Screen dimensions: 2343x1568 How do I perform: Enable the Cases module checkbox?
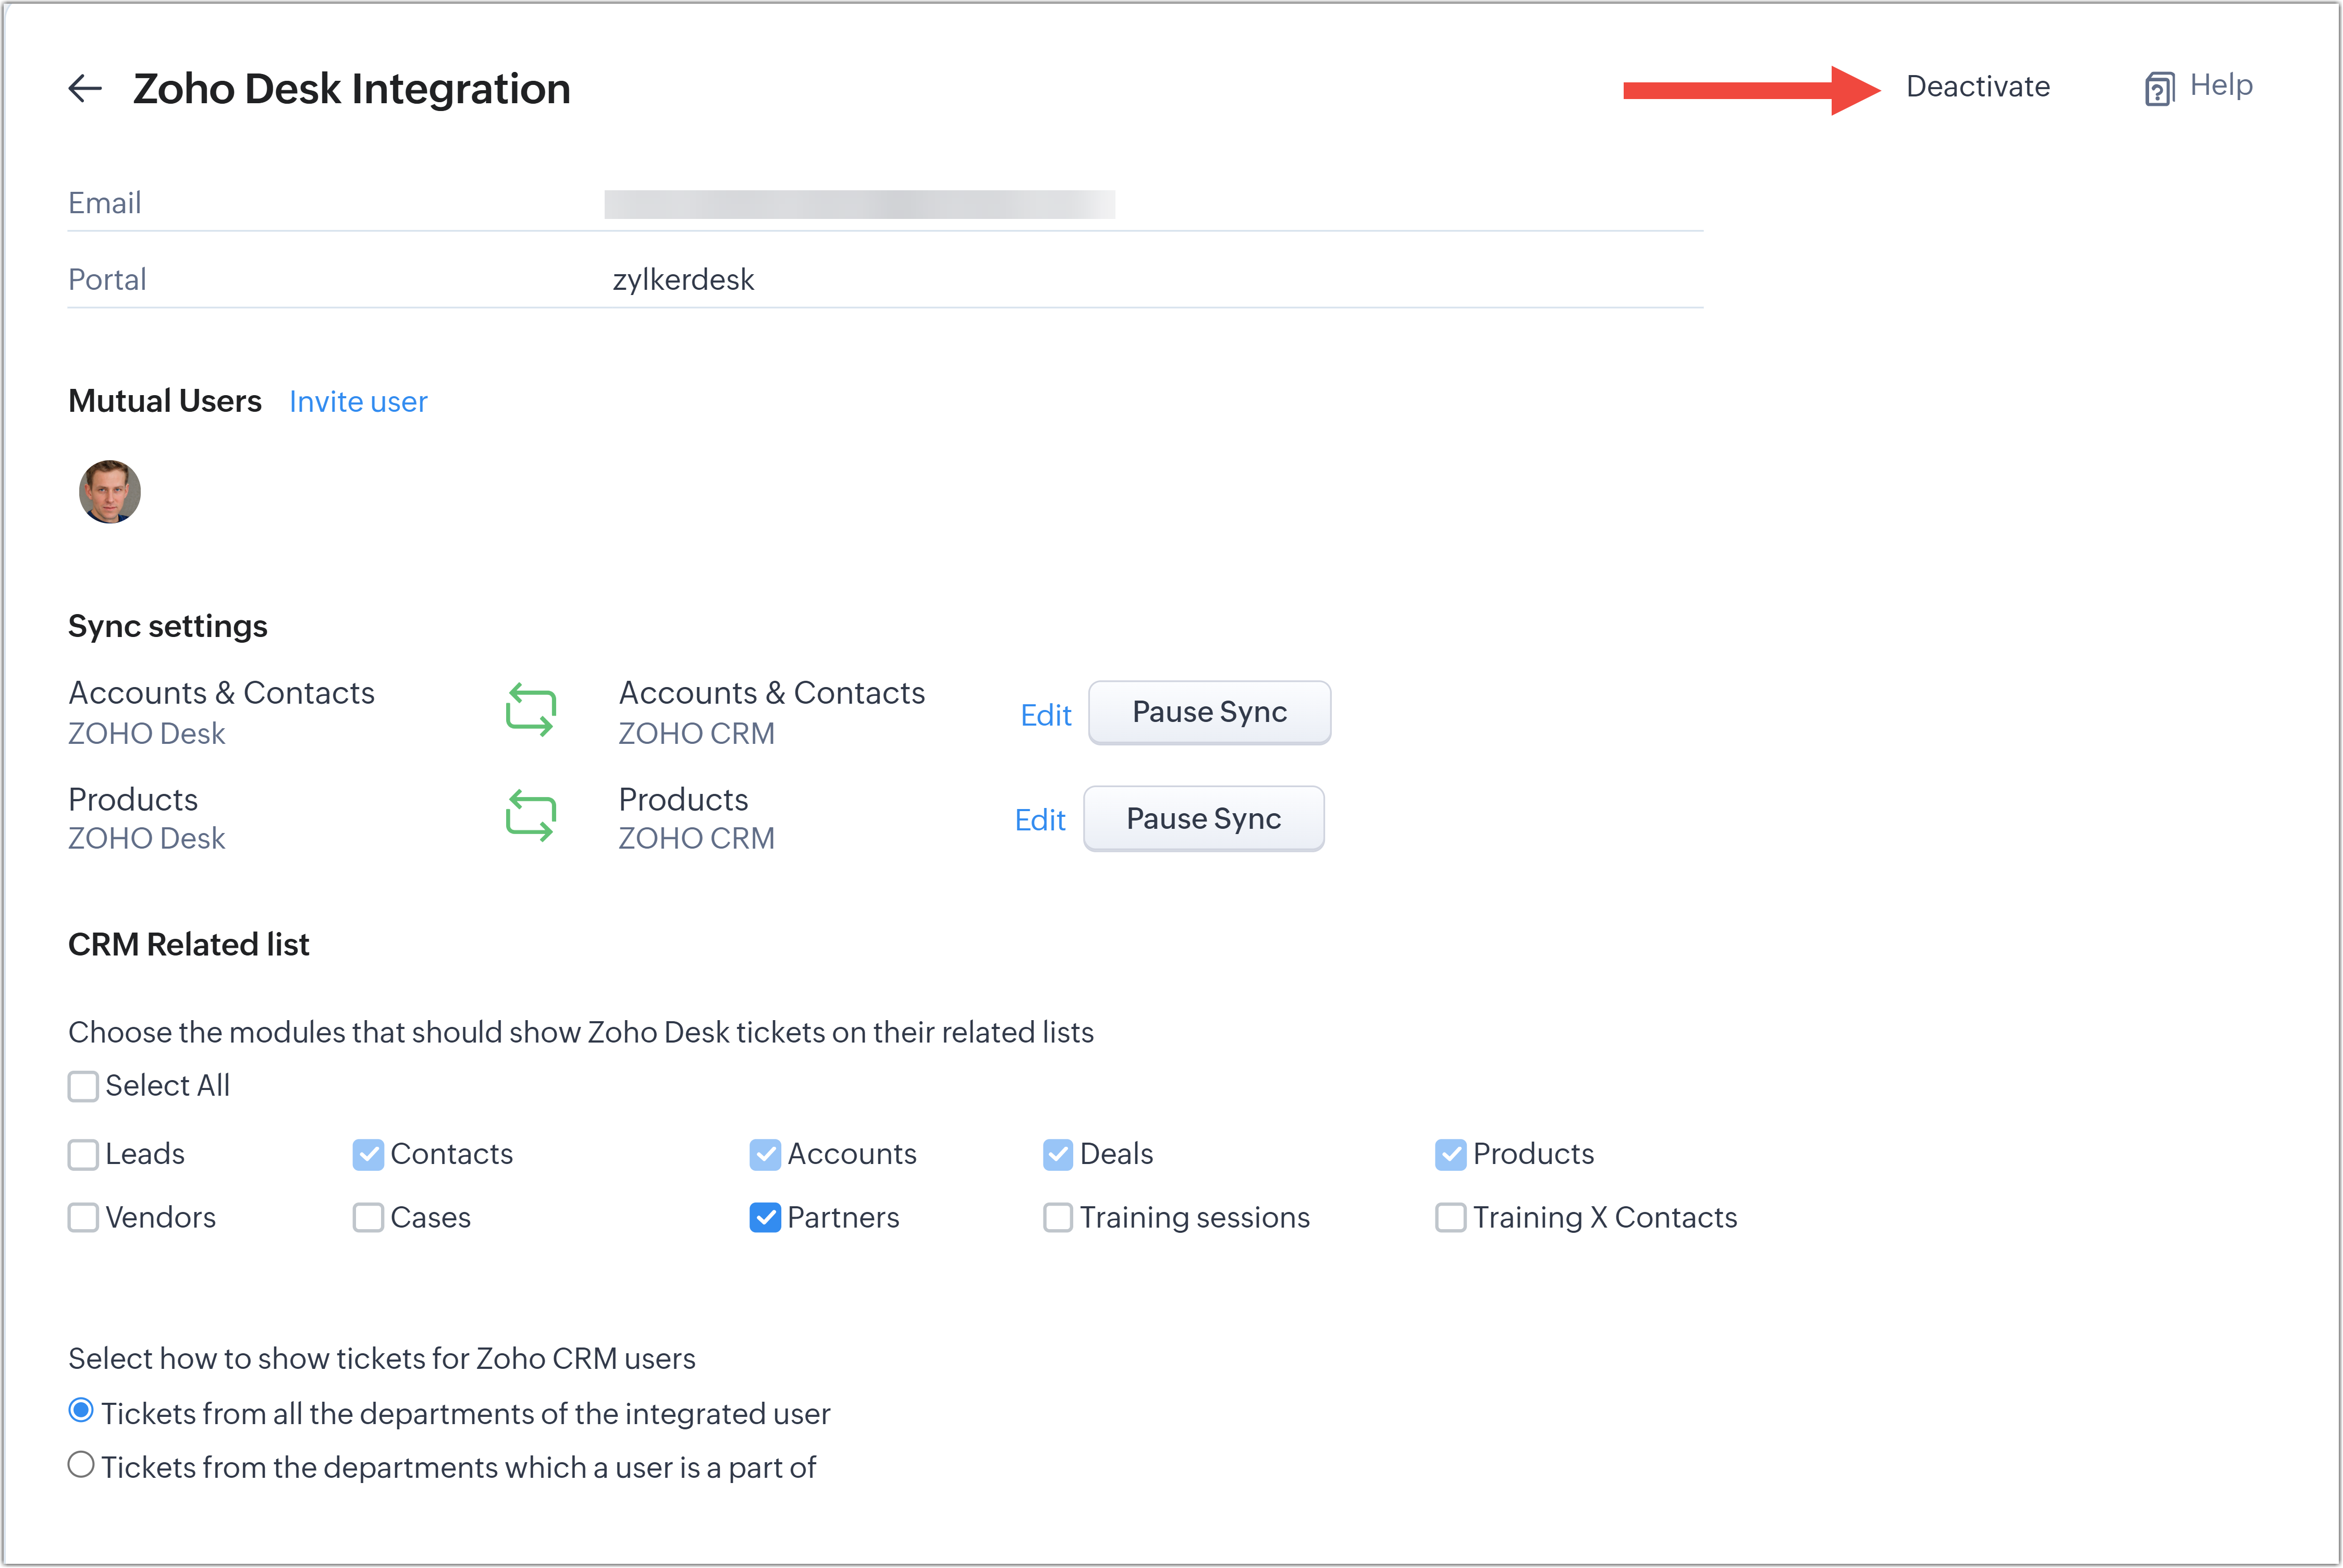tap(368, 1218)
